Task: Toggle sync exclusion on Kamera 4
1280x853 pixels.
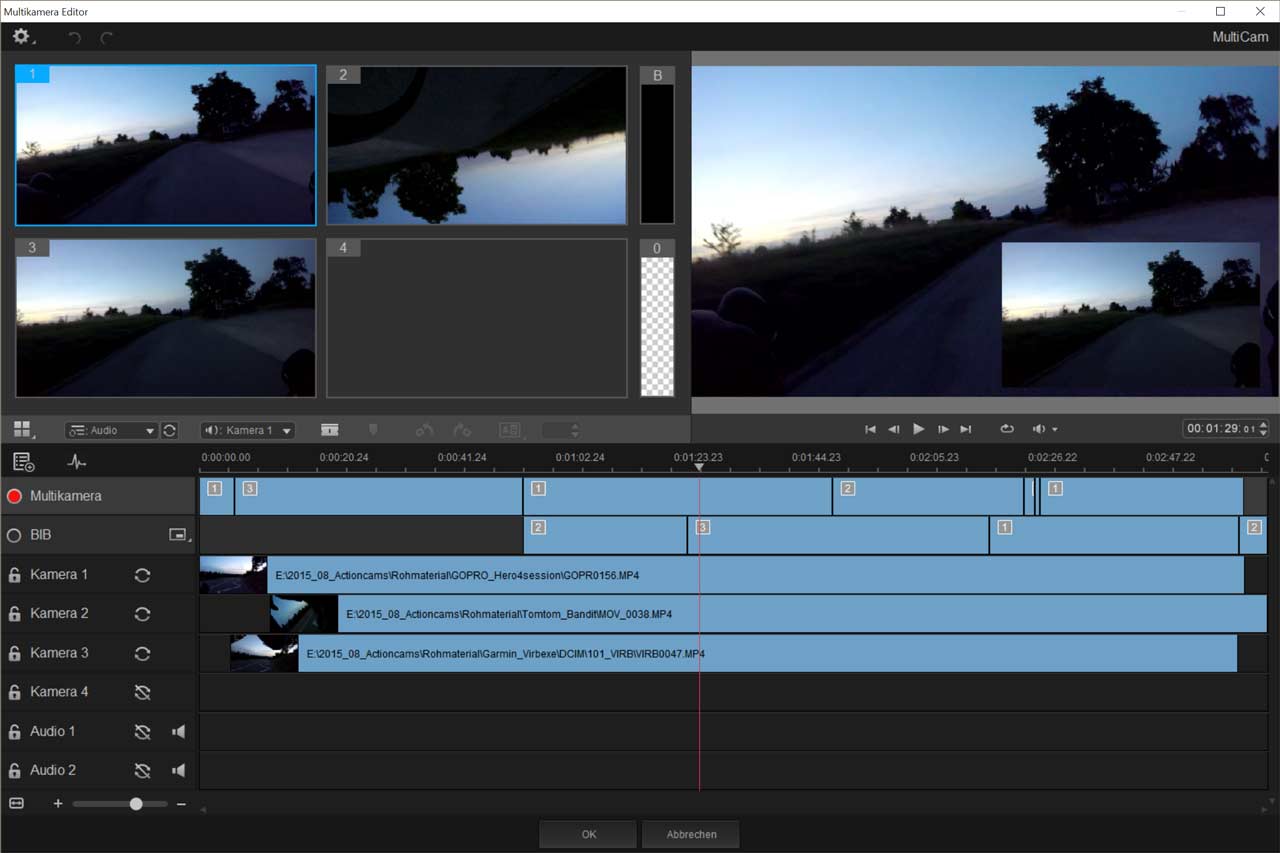Action: tap(142, 692)
